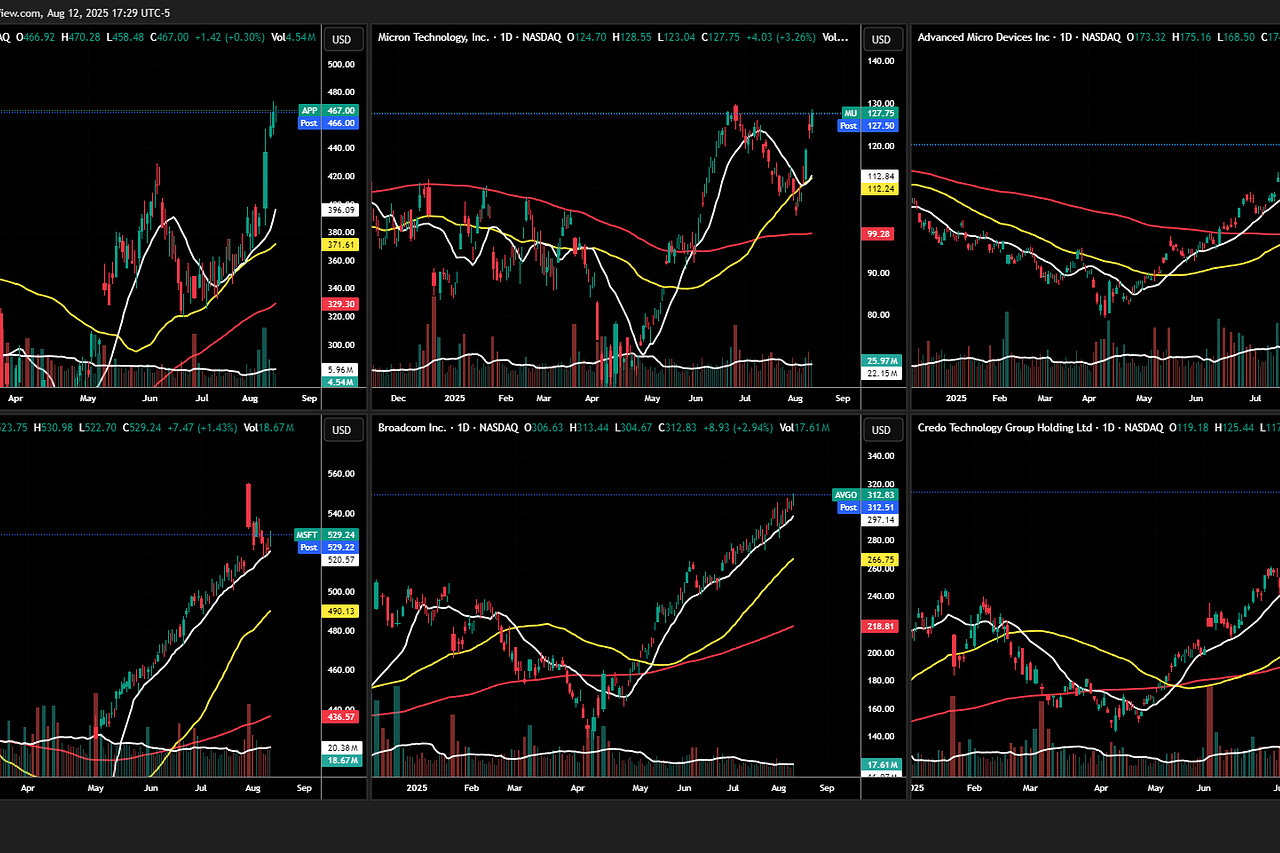
Task: Click the Vol 17.61M readout on Broadcom header
Action: [x=803, y=428]
